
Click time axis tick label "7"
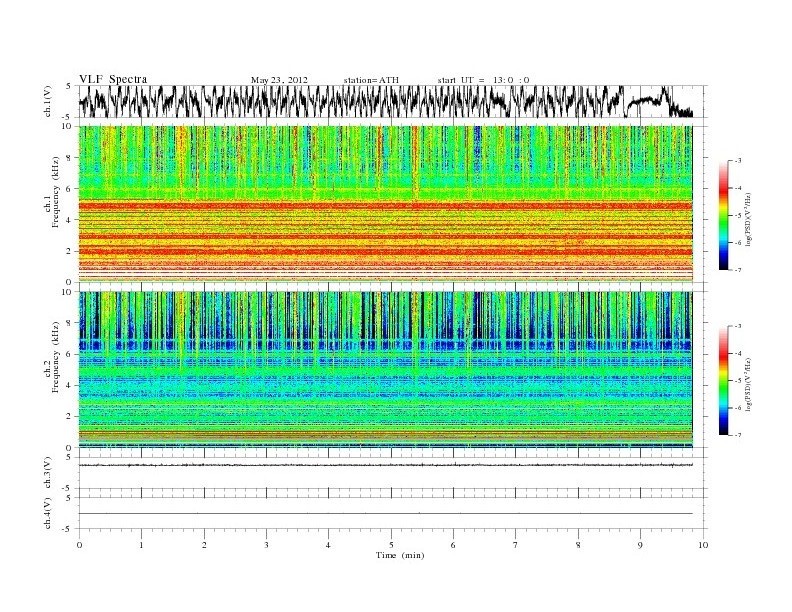click(516, 545)
